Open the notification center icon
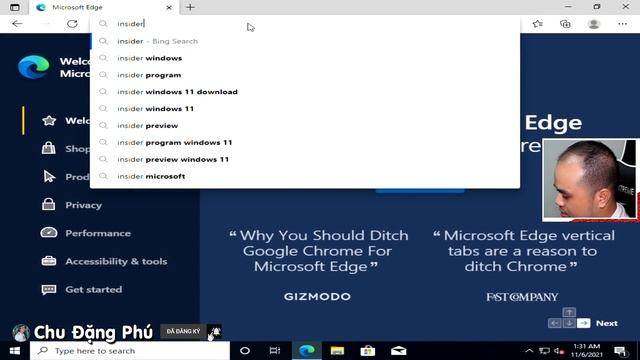 620,351
